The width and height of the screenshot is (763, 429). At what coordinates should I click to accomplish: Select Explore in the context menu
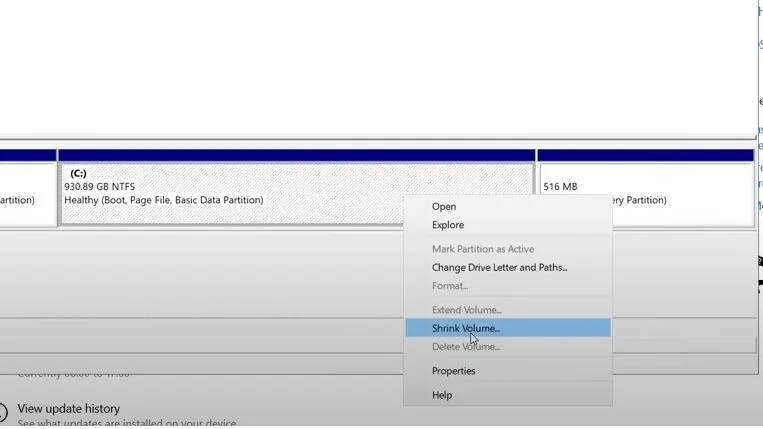click(x=508, y=225)
